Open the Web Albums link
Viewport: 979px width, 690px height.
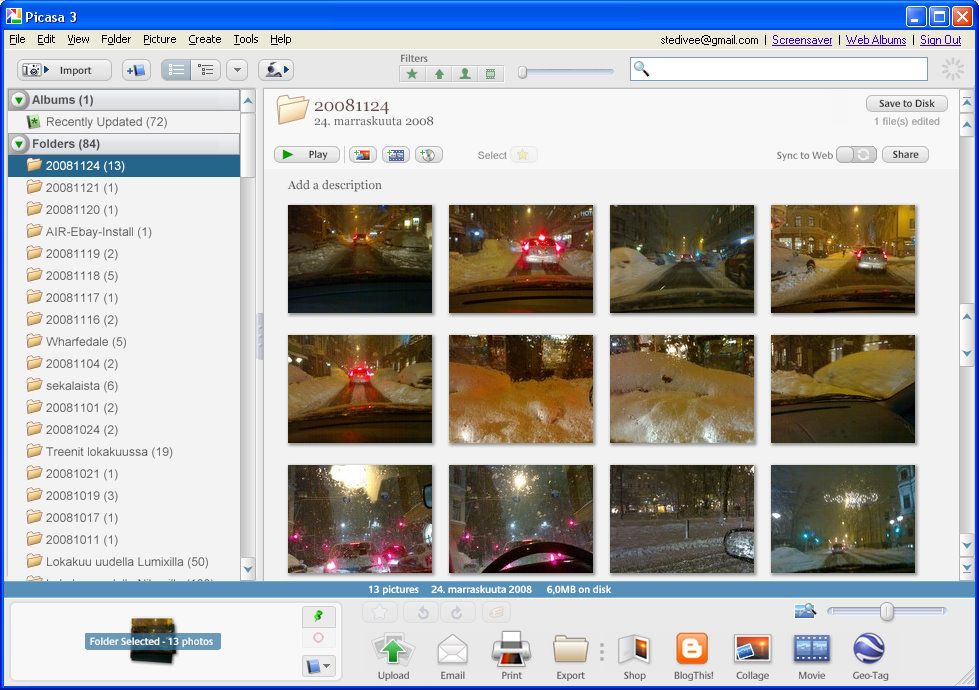click(875, 40)
